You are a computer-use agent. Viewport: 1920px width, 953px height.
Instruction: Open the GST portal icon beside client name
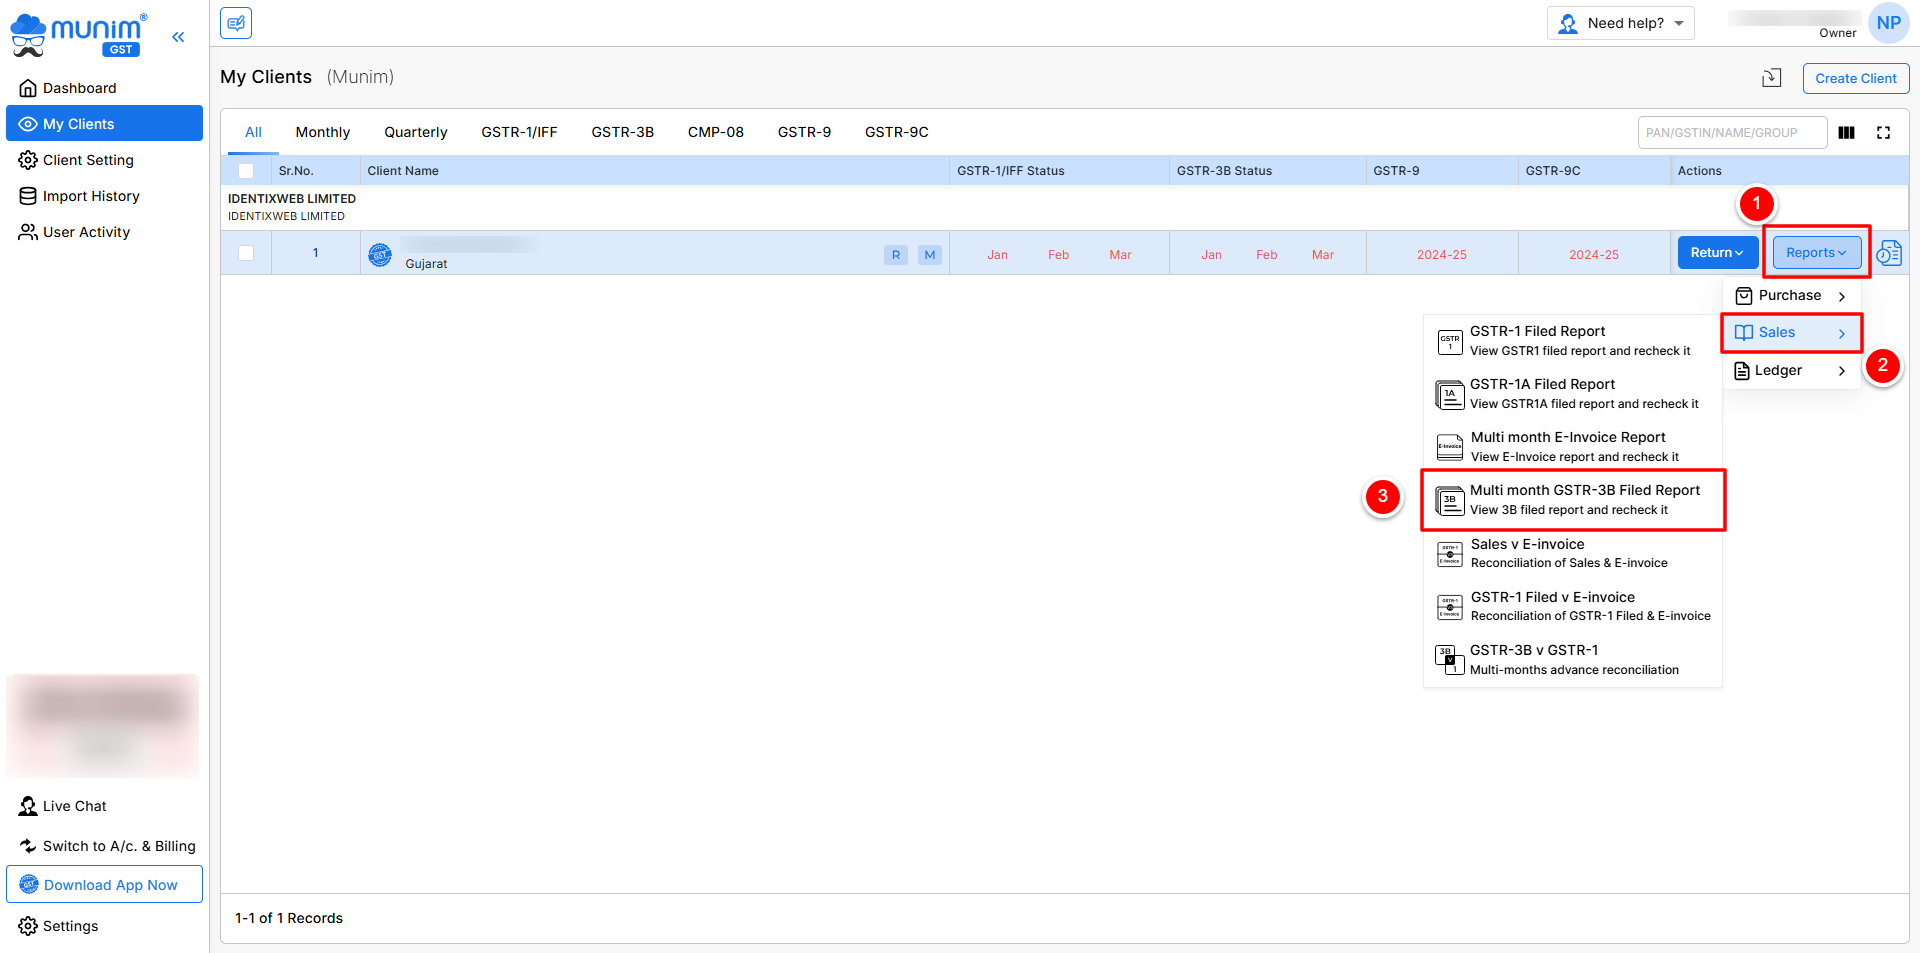tap(380, 254)
